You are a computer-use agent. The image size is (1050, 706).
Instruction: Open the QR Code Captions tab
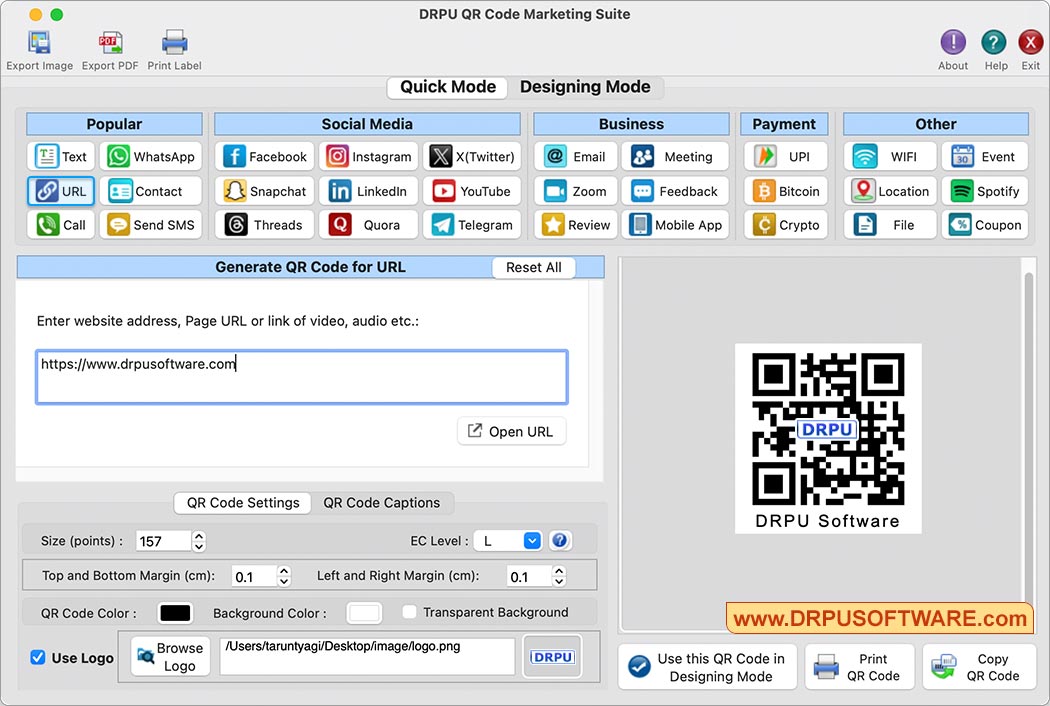point(381,503)
